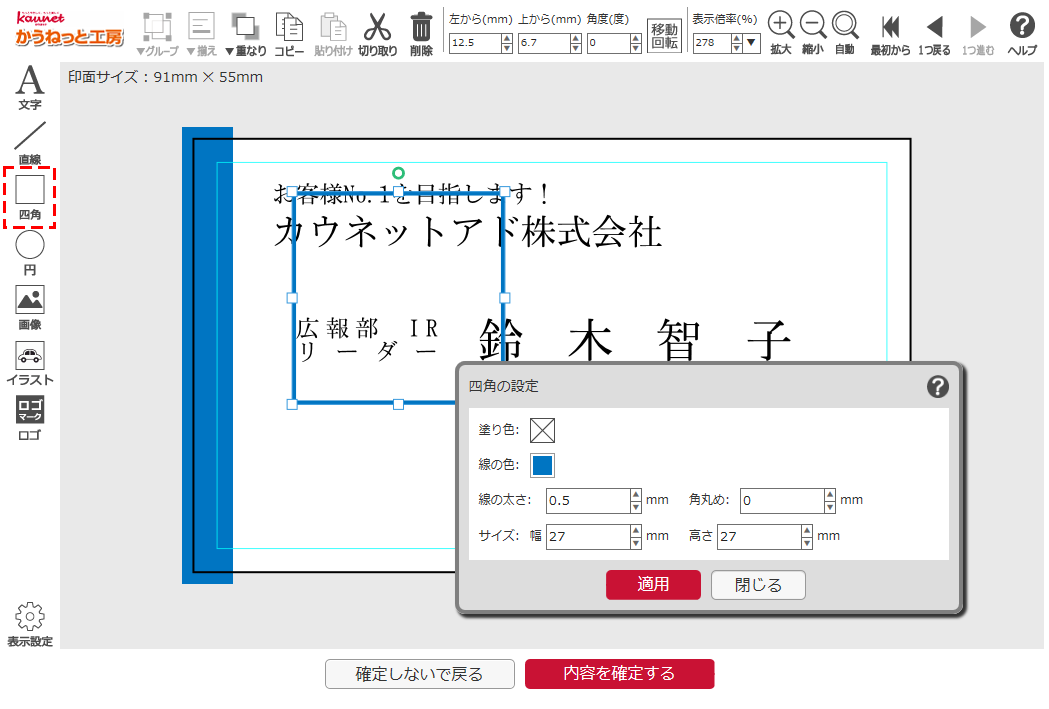Open the 重なり layer order dropdown
1049x709 pixels.
(246, 34)
